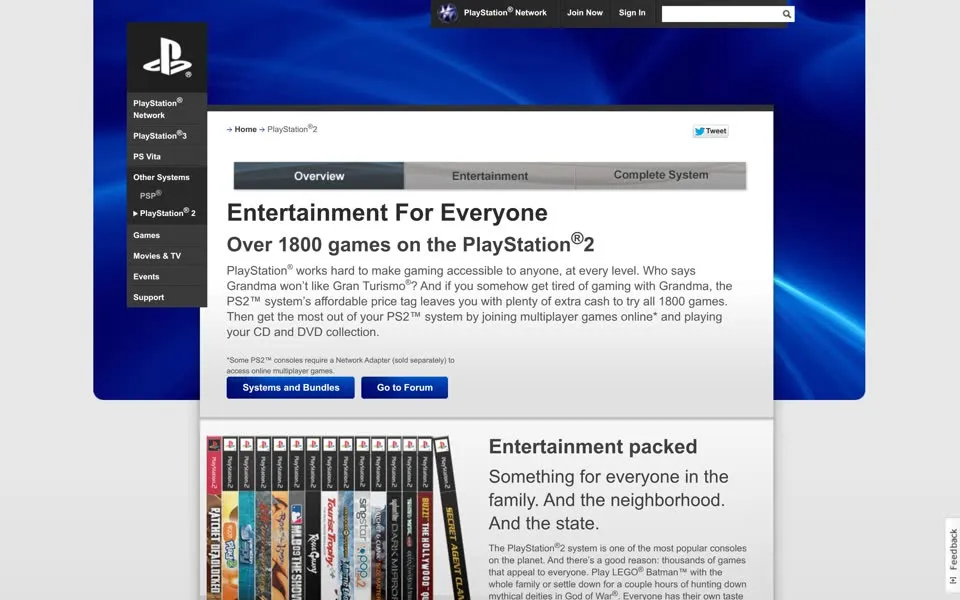Select PlayStation 2 in the sidebar
960x600 pixels.
[167, 213]
